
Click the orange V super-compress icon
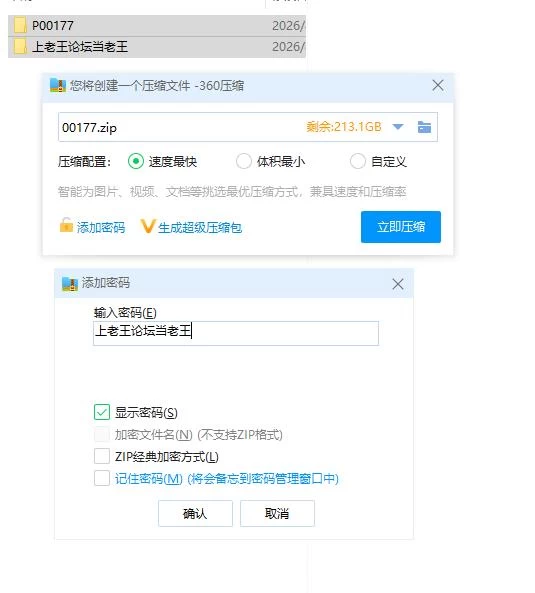147,227
